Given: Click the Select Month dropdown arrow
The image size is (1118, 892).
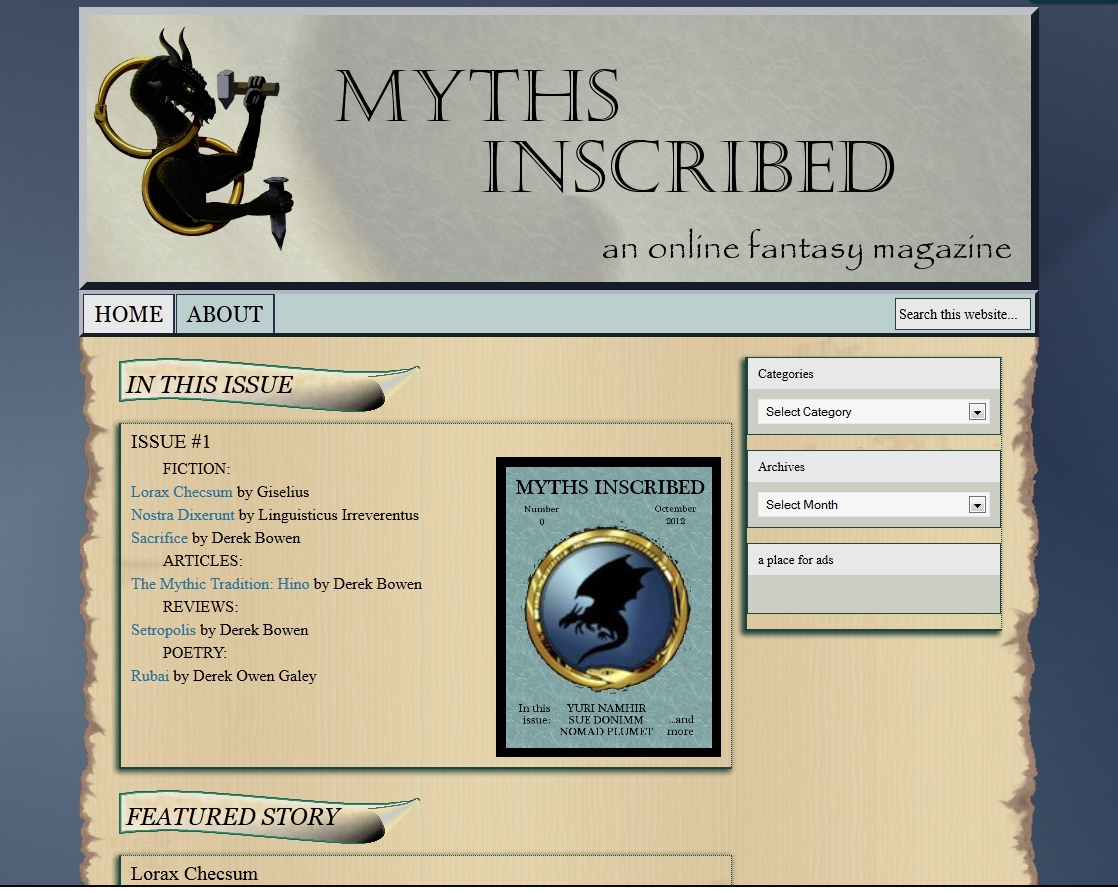Looking at the screenshot, I should point(977,505).
